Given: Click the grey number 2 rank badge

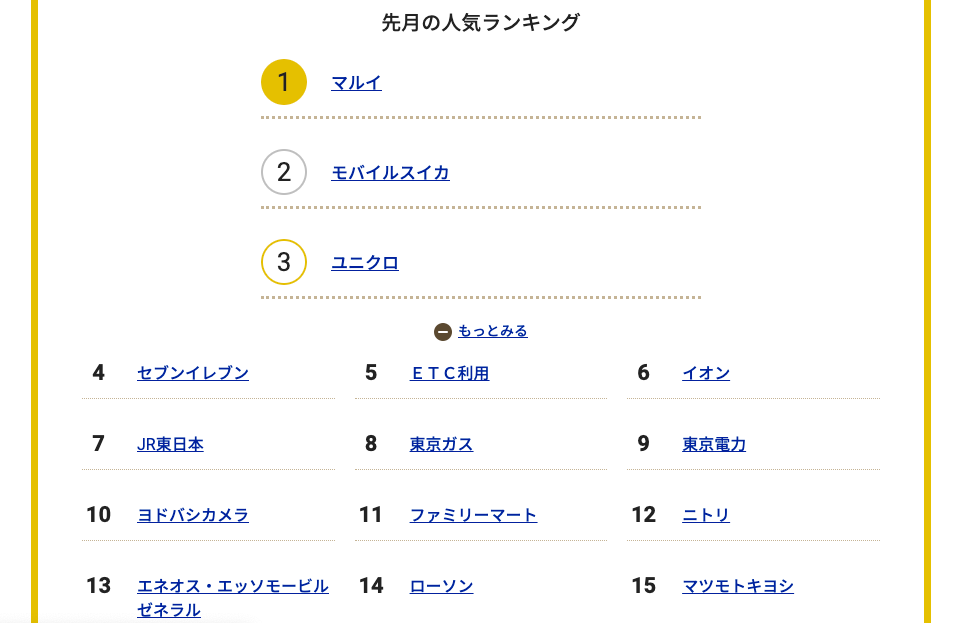Looking at the screenshot, I should [284, 172].
